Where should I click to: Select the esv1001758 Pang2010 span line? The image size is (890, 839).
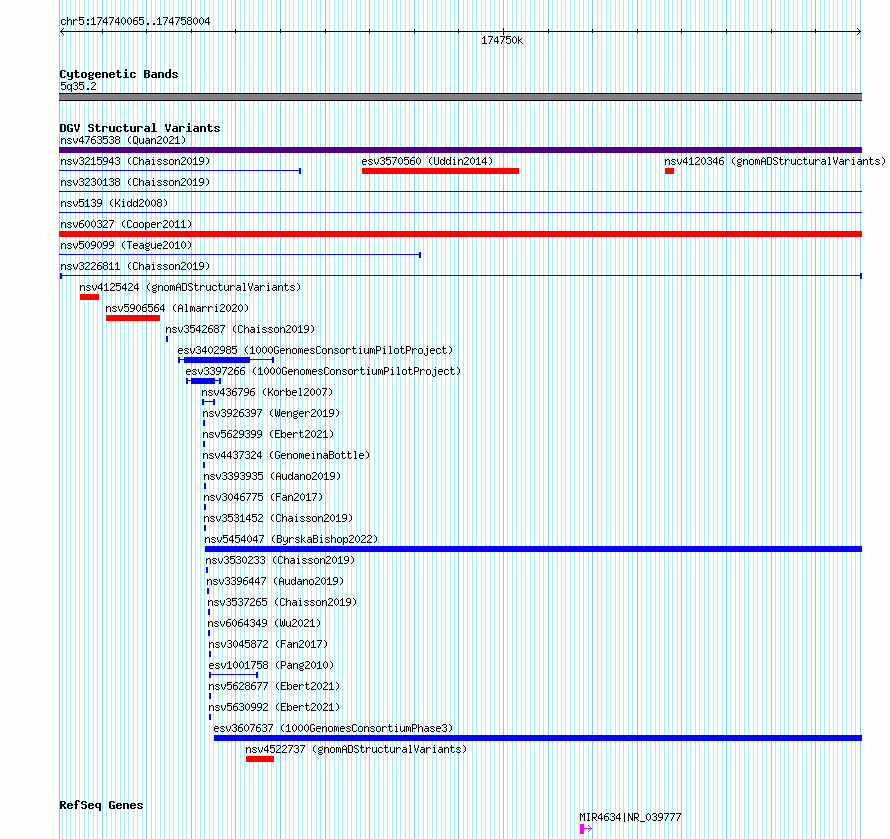[233, 675]
